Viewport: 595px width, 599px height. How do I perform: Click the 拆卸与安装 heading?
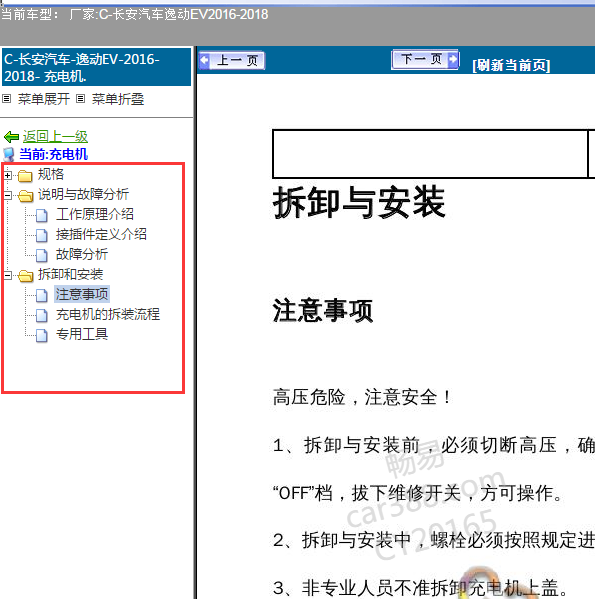pyautogui.click(x=359, y=202)
